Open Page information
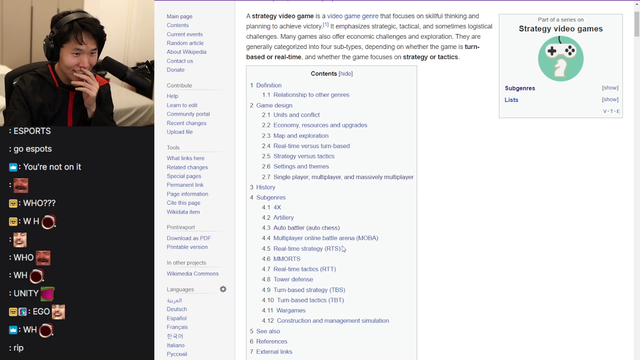This screenshot has width=640, height=360. [187, 194]
